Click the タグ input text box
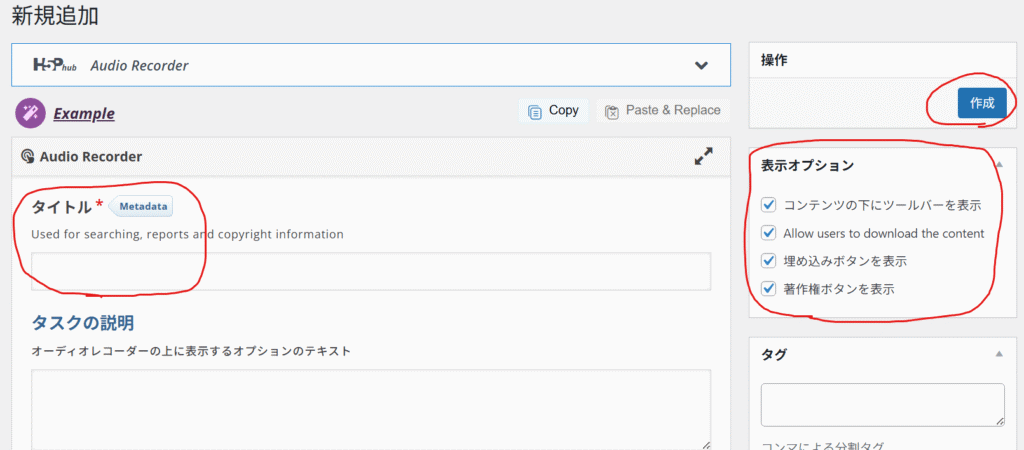 point(882,404)
